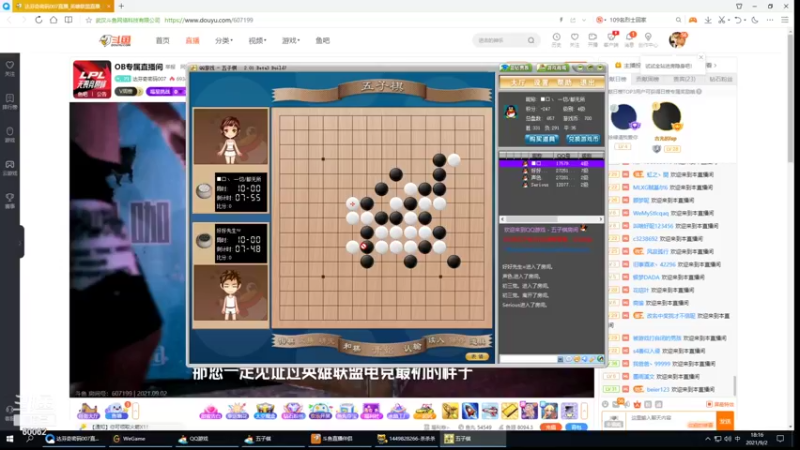Open the trophy icon in left sidebar
This screenshot has height=450, width=800.
click(x=10, y=201)
